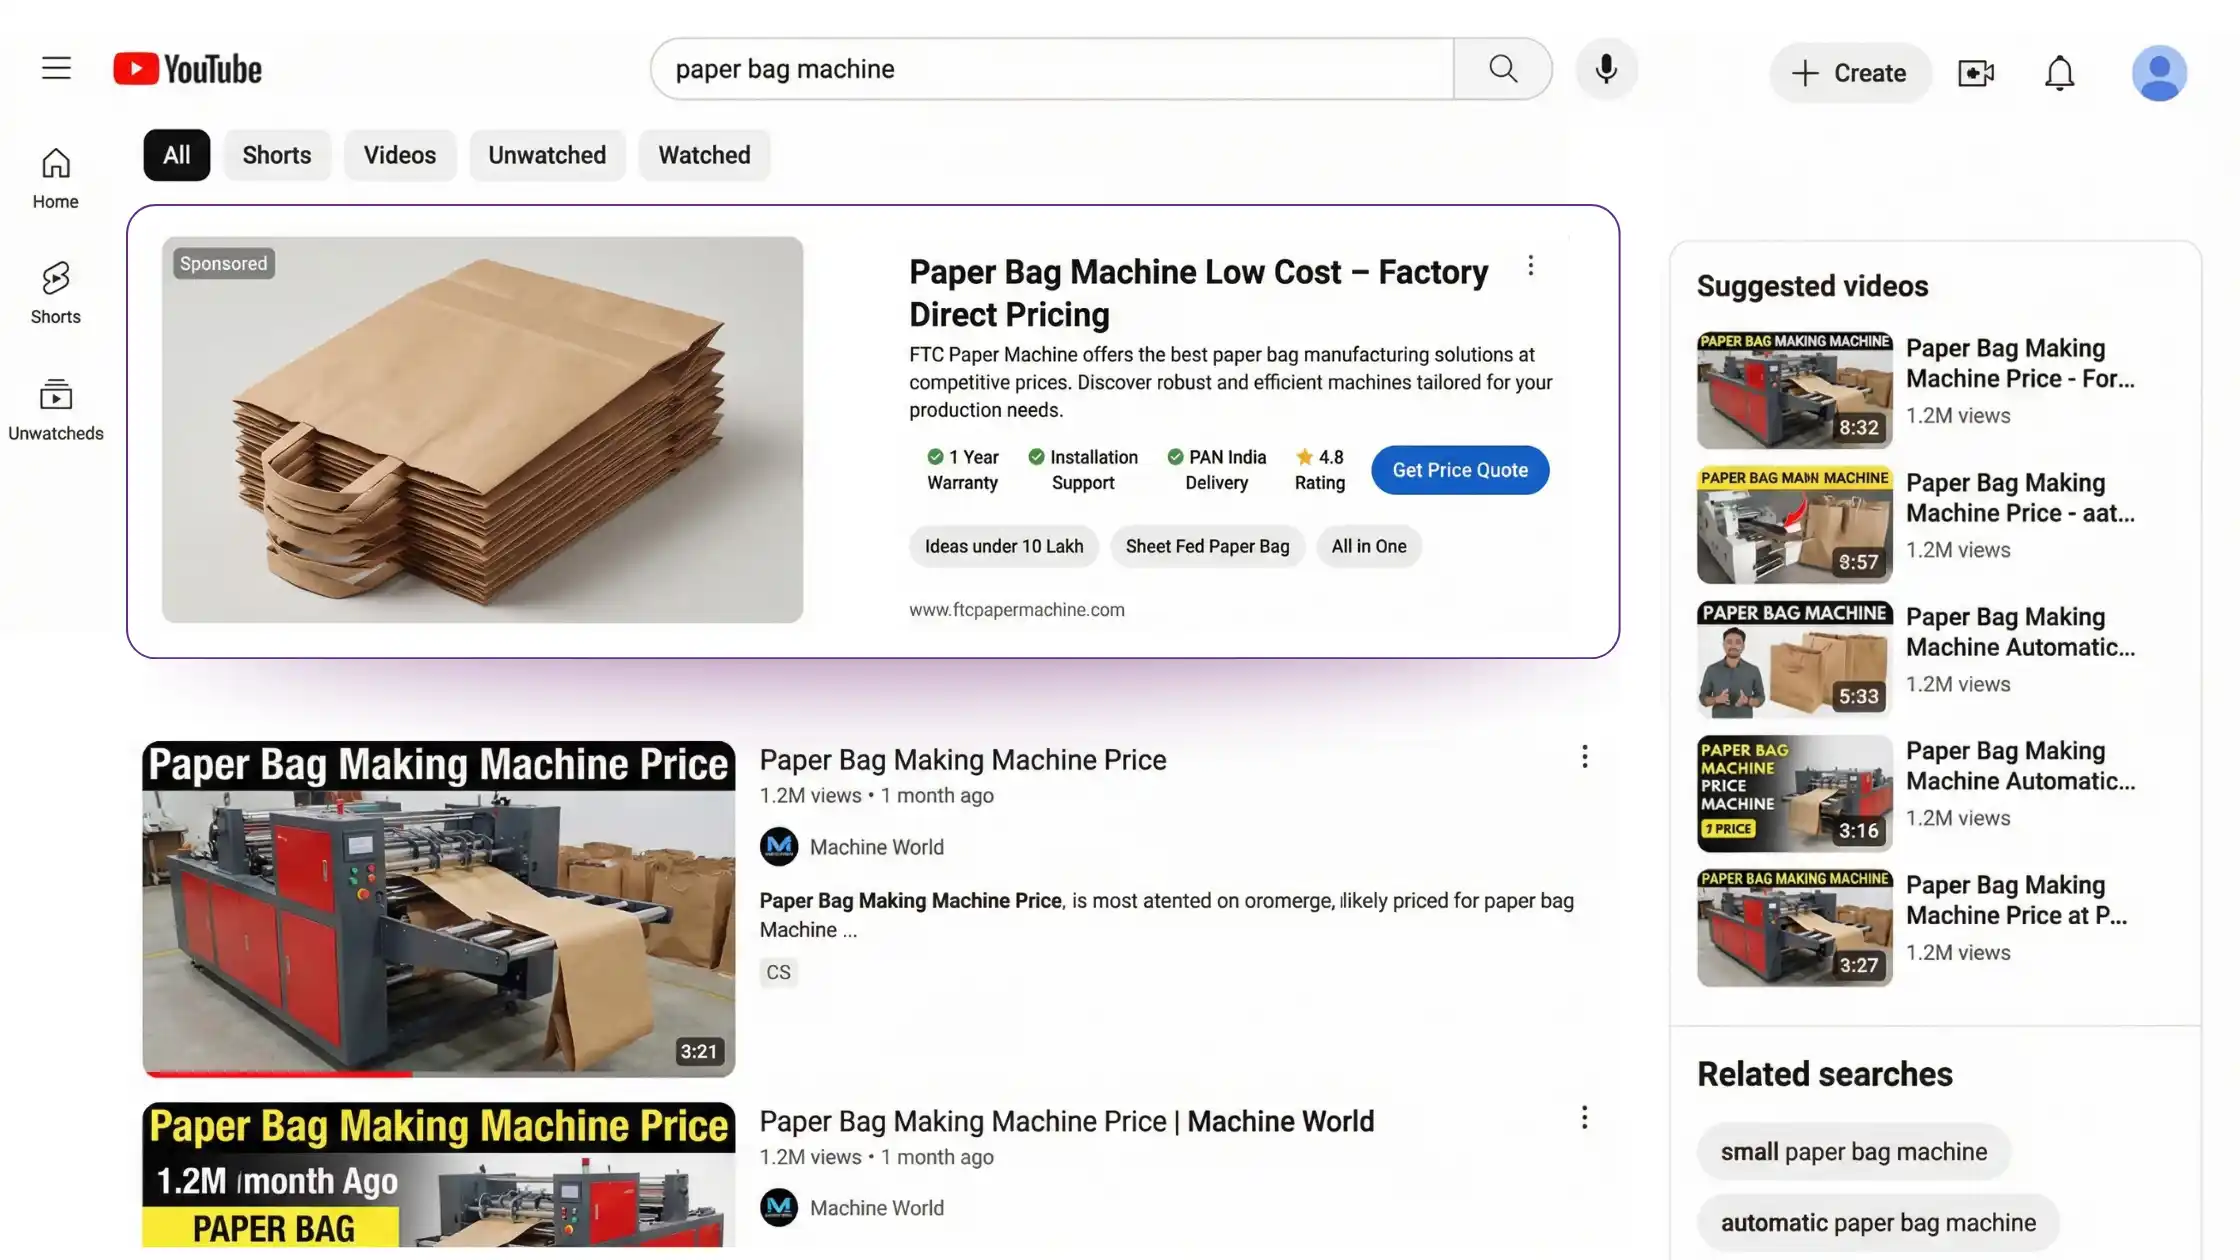Click the camera icon beside Create
Viewport: 2240px width, 1260px height.
click(x=1976, y=73)
